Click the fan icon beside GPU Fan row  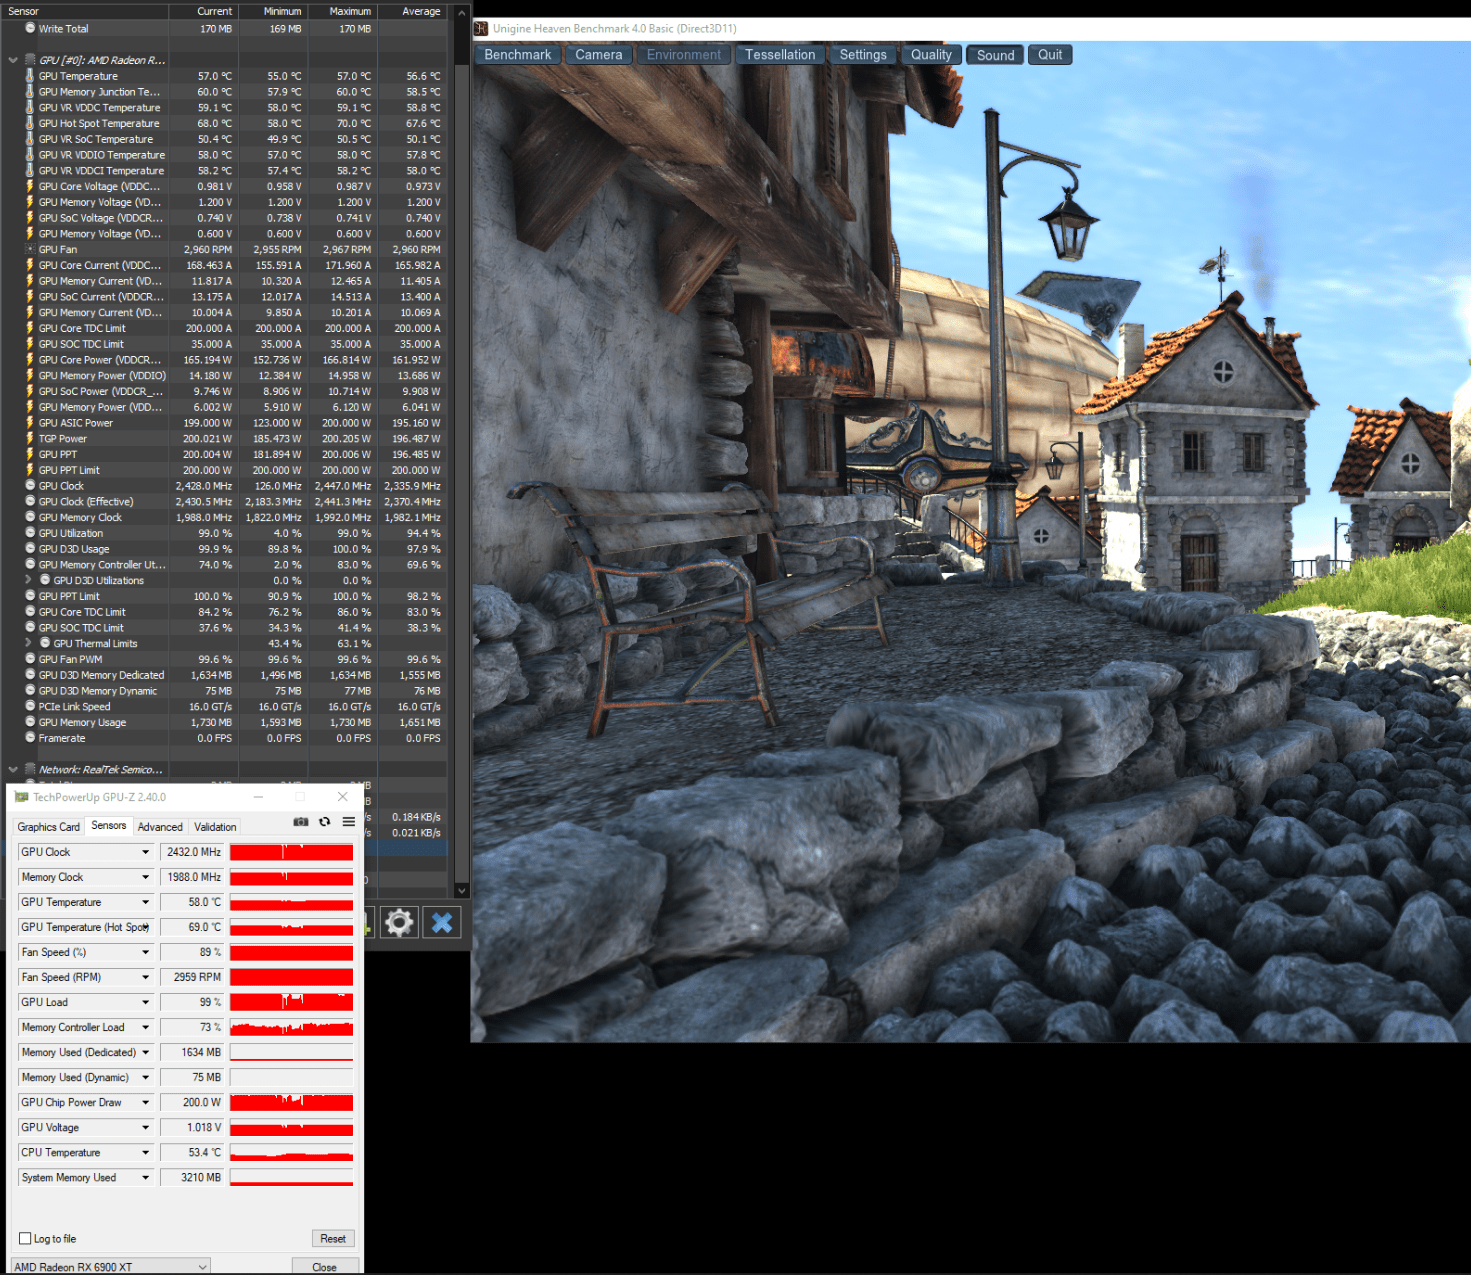coord(30,249)
